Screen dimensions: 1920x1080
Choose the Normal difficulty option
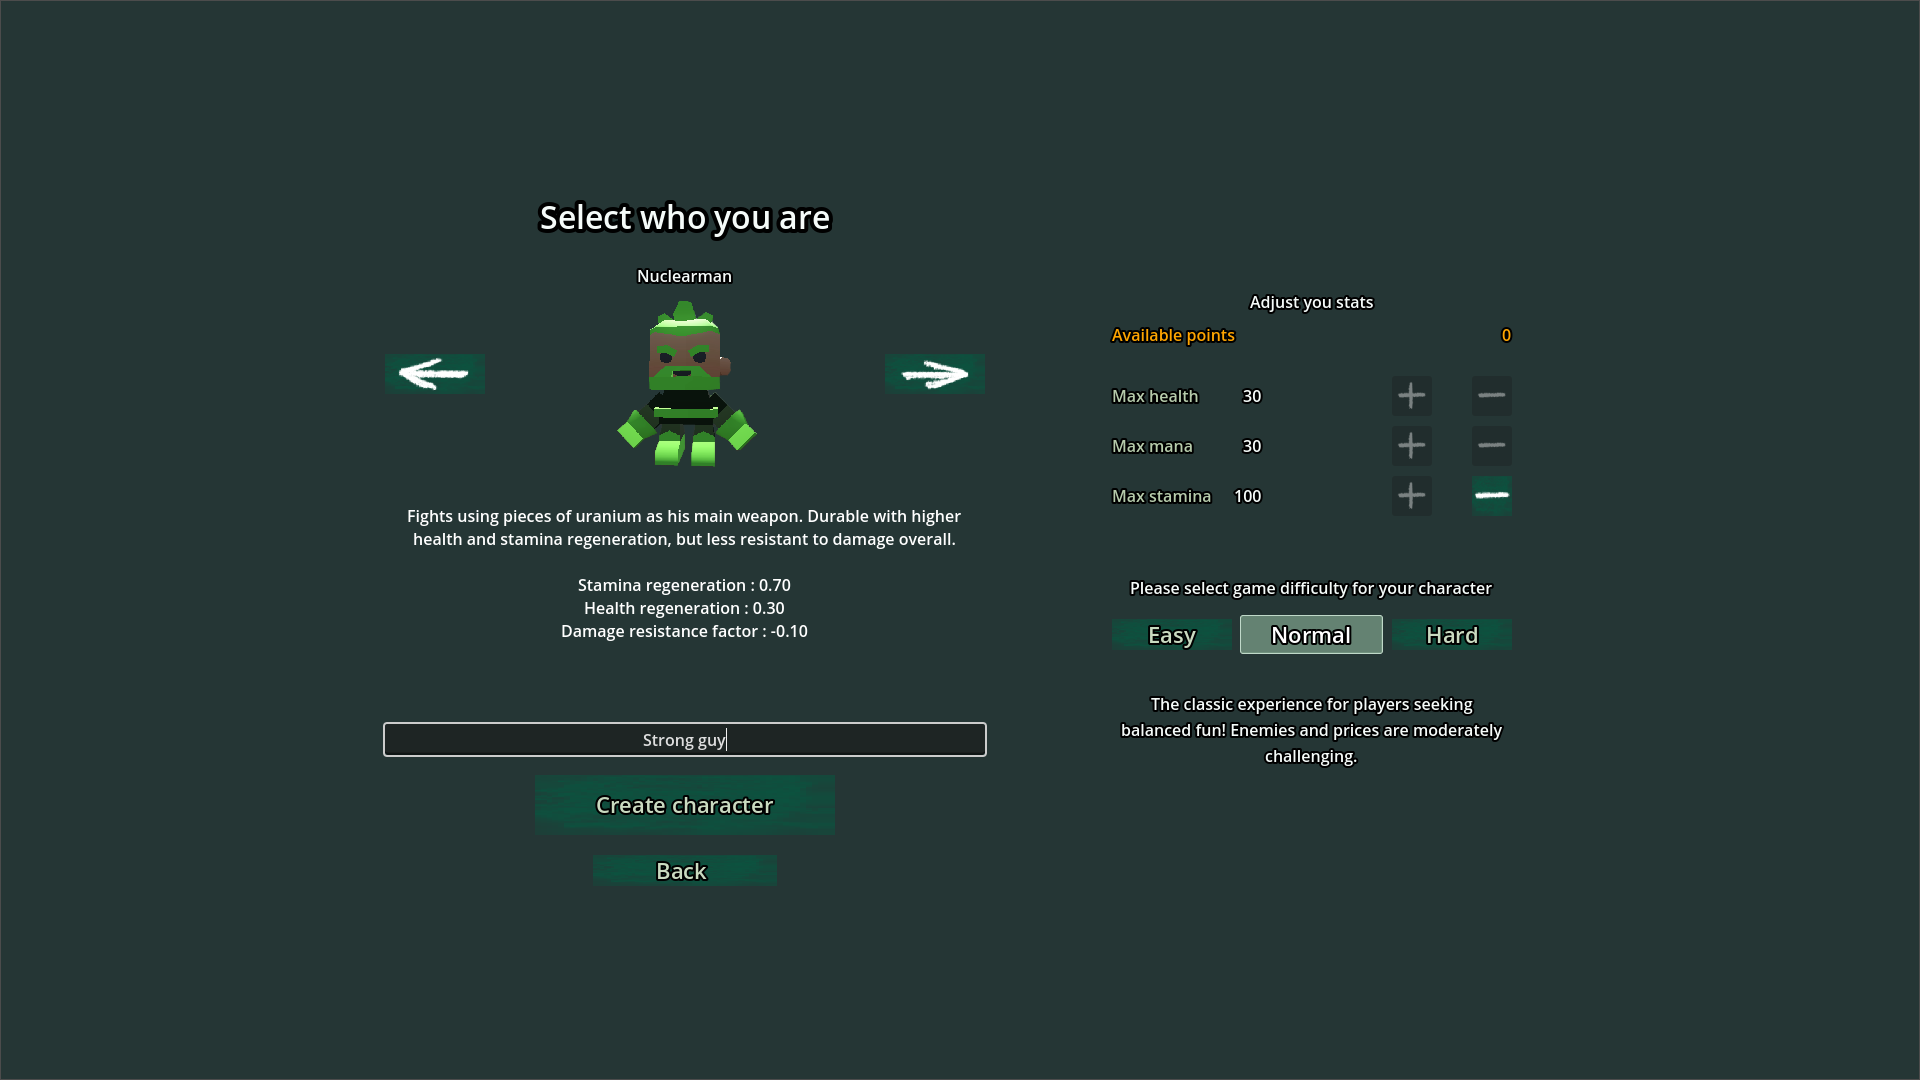point(1310,635)
